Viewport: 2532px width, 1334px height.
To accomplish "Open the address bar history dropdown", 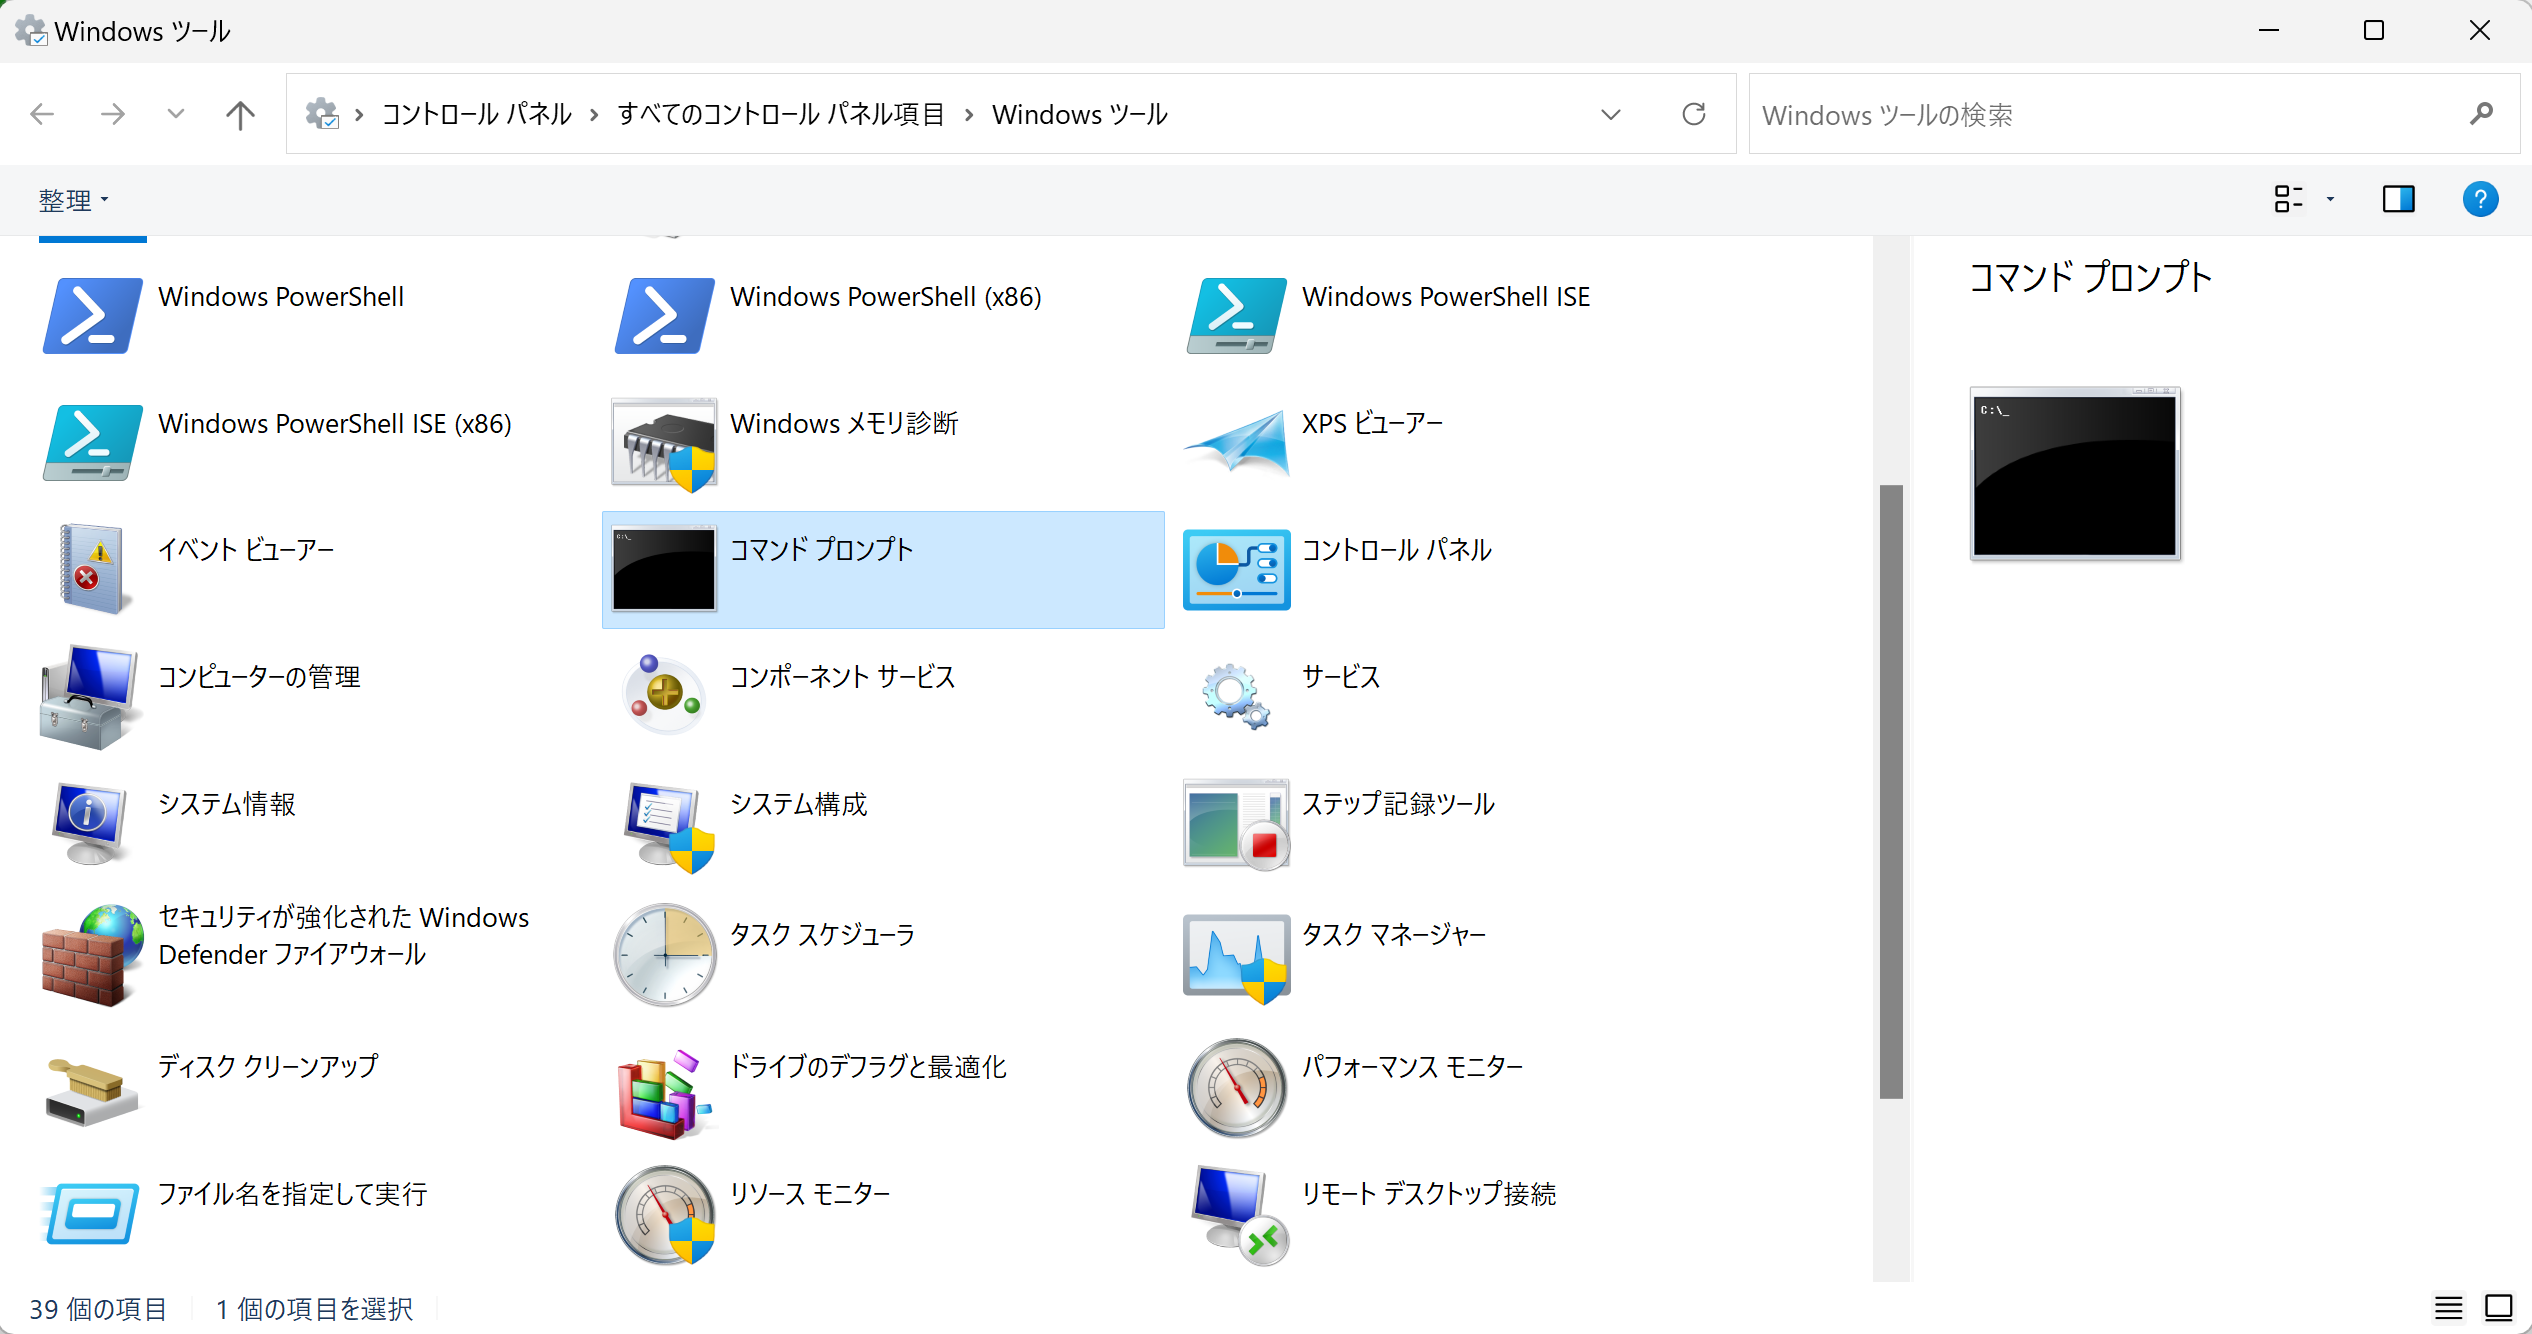I will point(1610,114).
